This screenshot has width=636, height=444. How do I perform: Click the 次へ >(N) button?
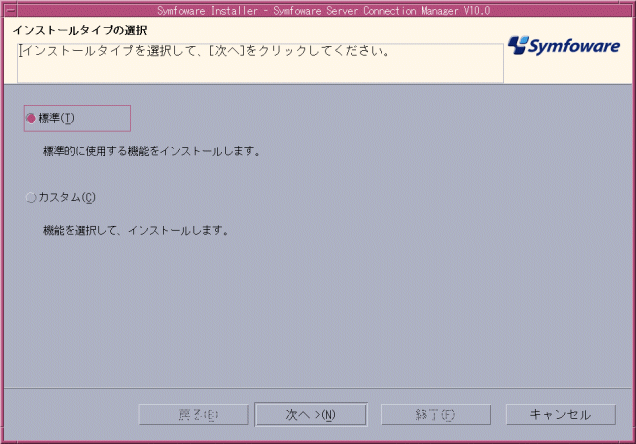coord(311,414)
